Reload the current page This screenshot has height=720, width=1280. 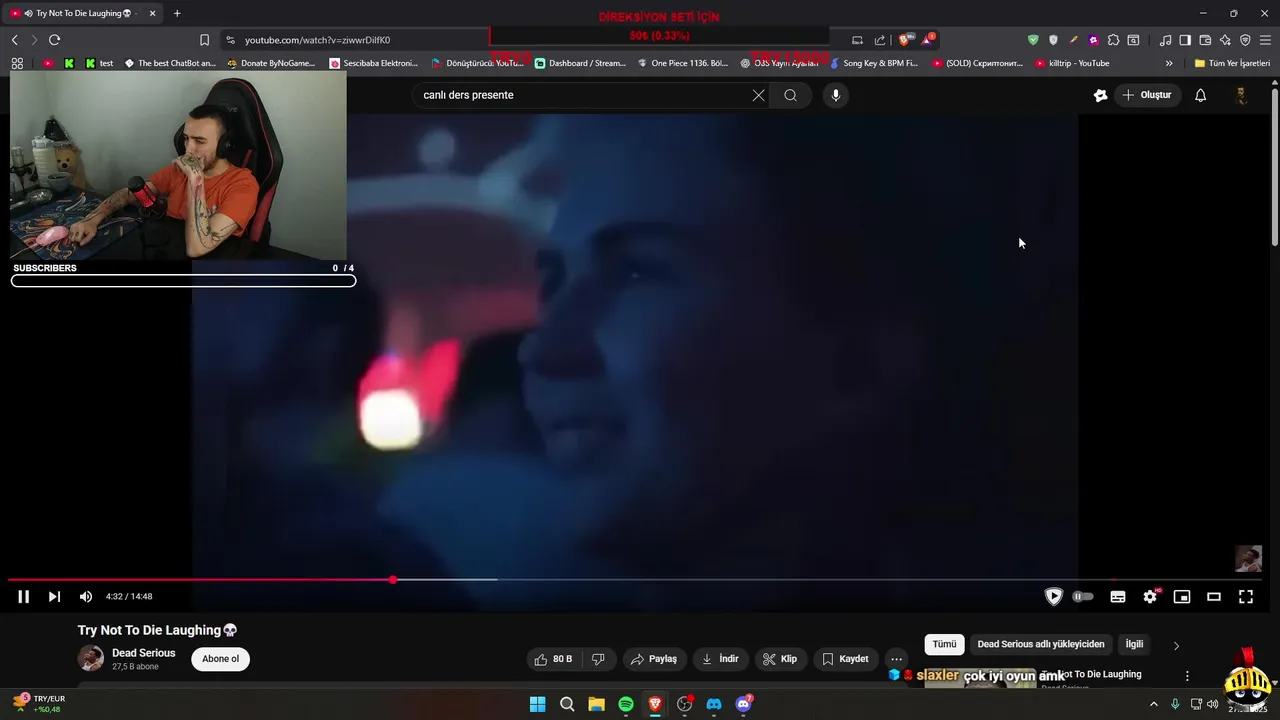(54, 40)
